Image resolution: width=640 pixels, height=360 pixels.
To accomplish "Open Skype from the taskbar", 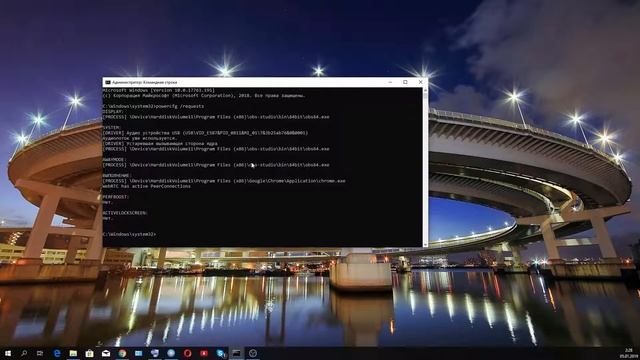I will pyautogui.click(x=221, y=353).
